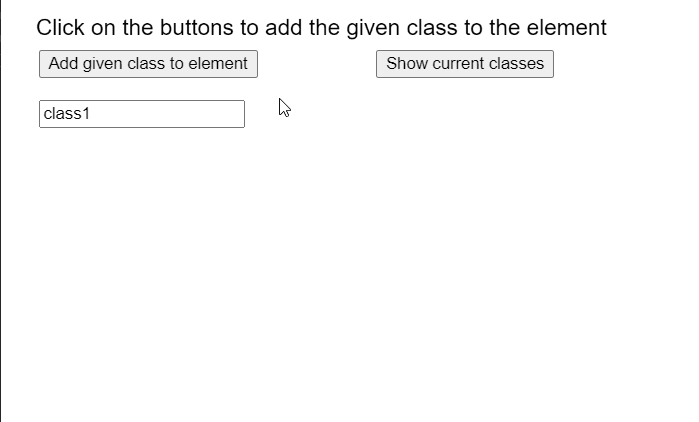This screenshot has width=699, height=422.
Task: Focus the text field containing class1
Action: 141,114
